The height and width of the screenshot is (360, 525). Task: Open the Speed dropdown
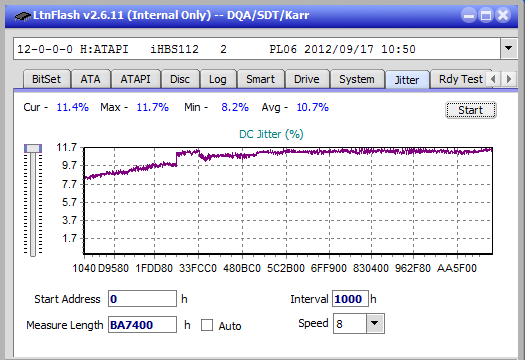375,323
